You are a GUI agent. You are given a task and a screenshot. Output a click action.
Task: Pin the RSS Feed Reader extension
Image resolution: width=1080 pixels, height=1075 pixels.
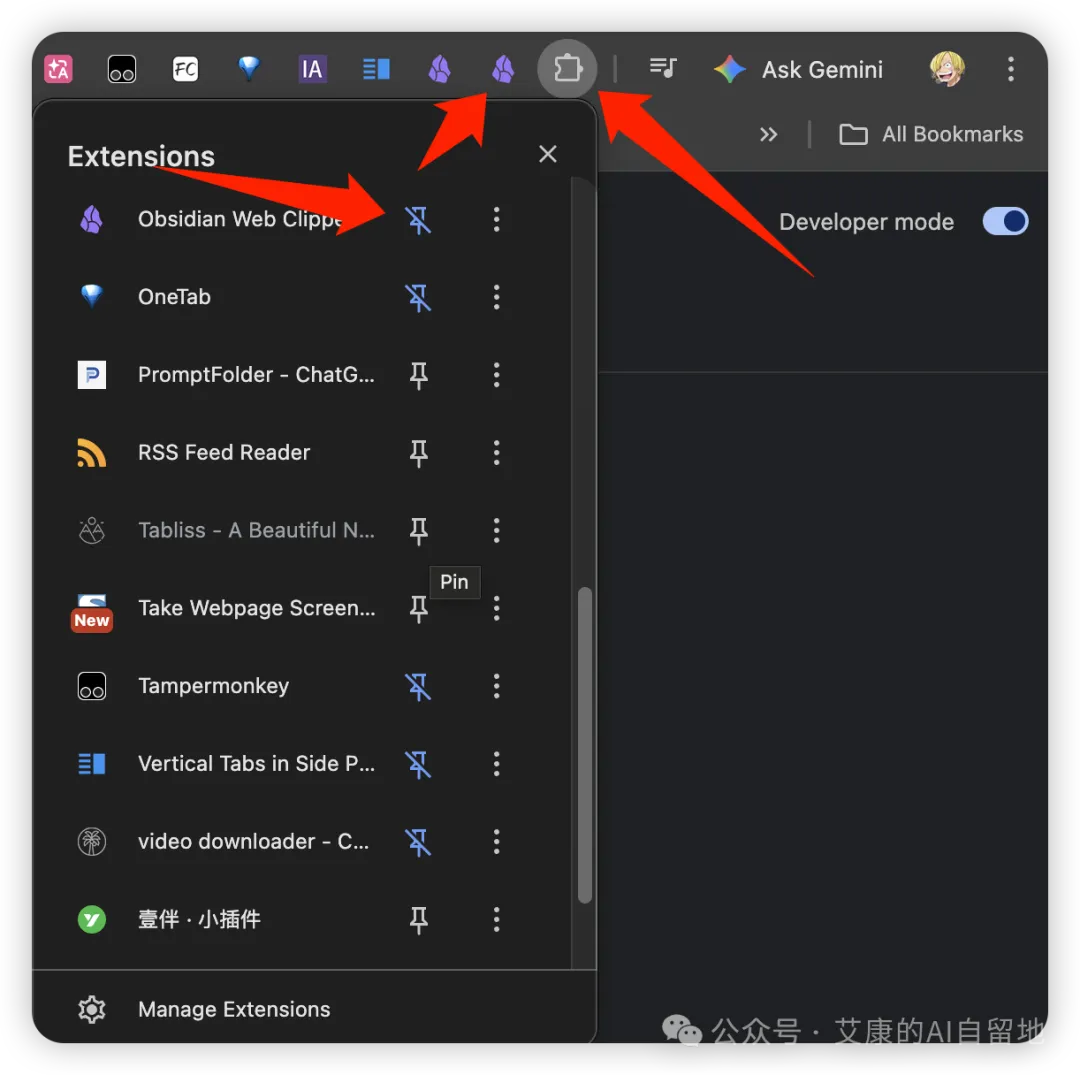[x=419, y=453]
